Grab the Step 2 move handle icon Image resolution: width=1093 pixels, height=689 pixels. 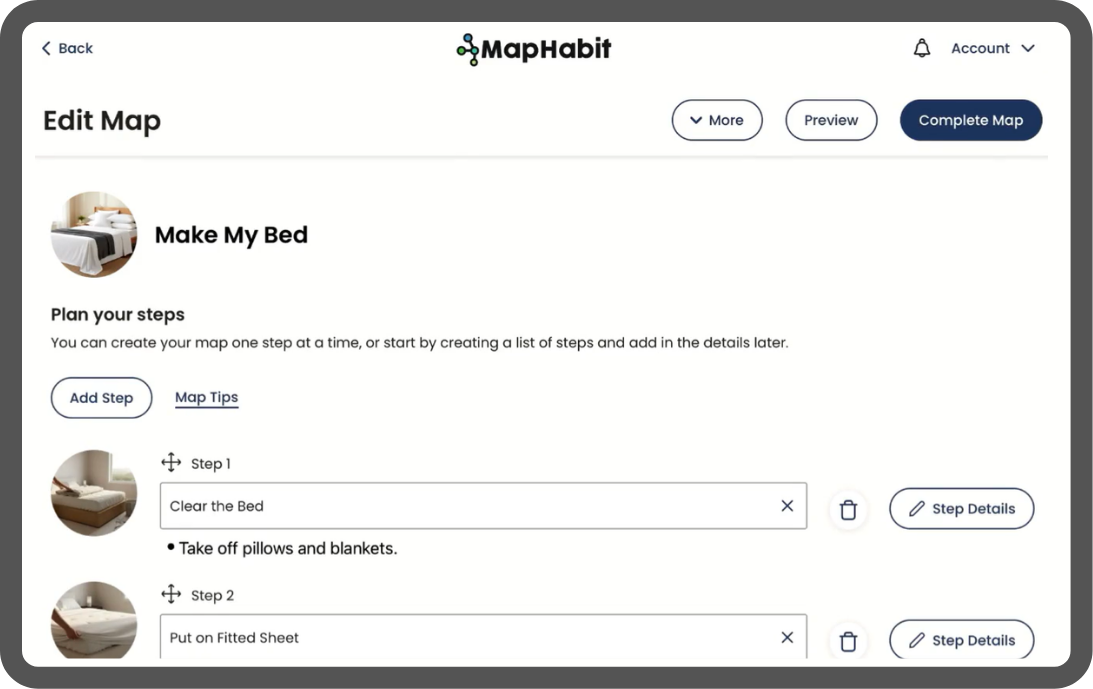pyautogui.click(x=171, y=594)
